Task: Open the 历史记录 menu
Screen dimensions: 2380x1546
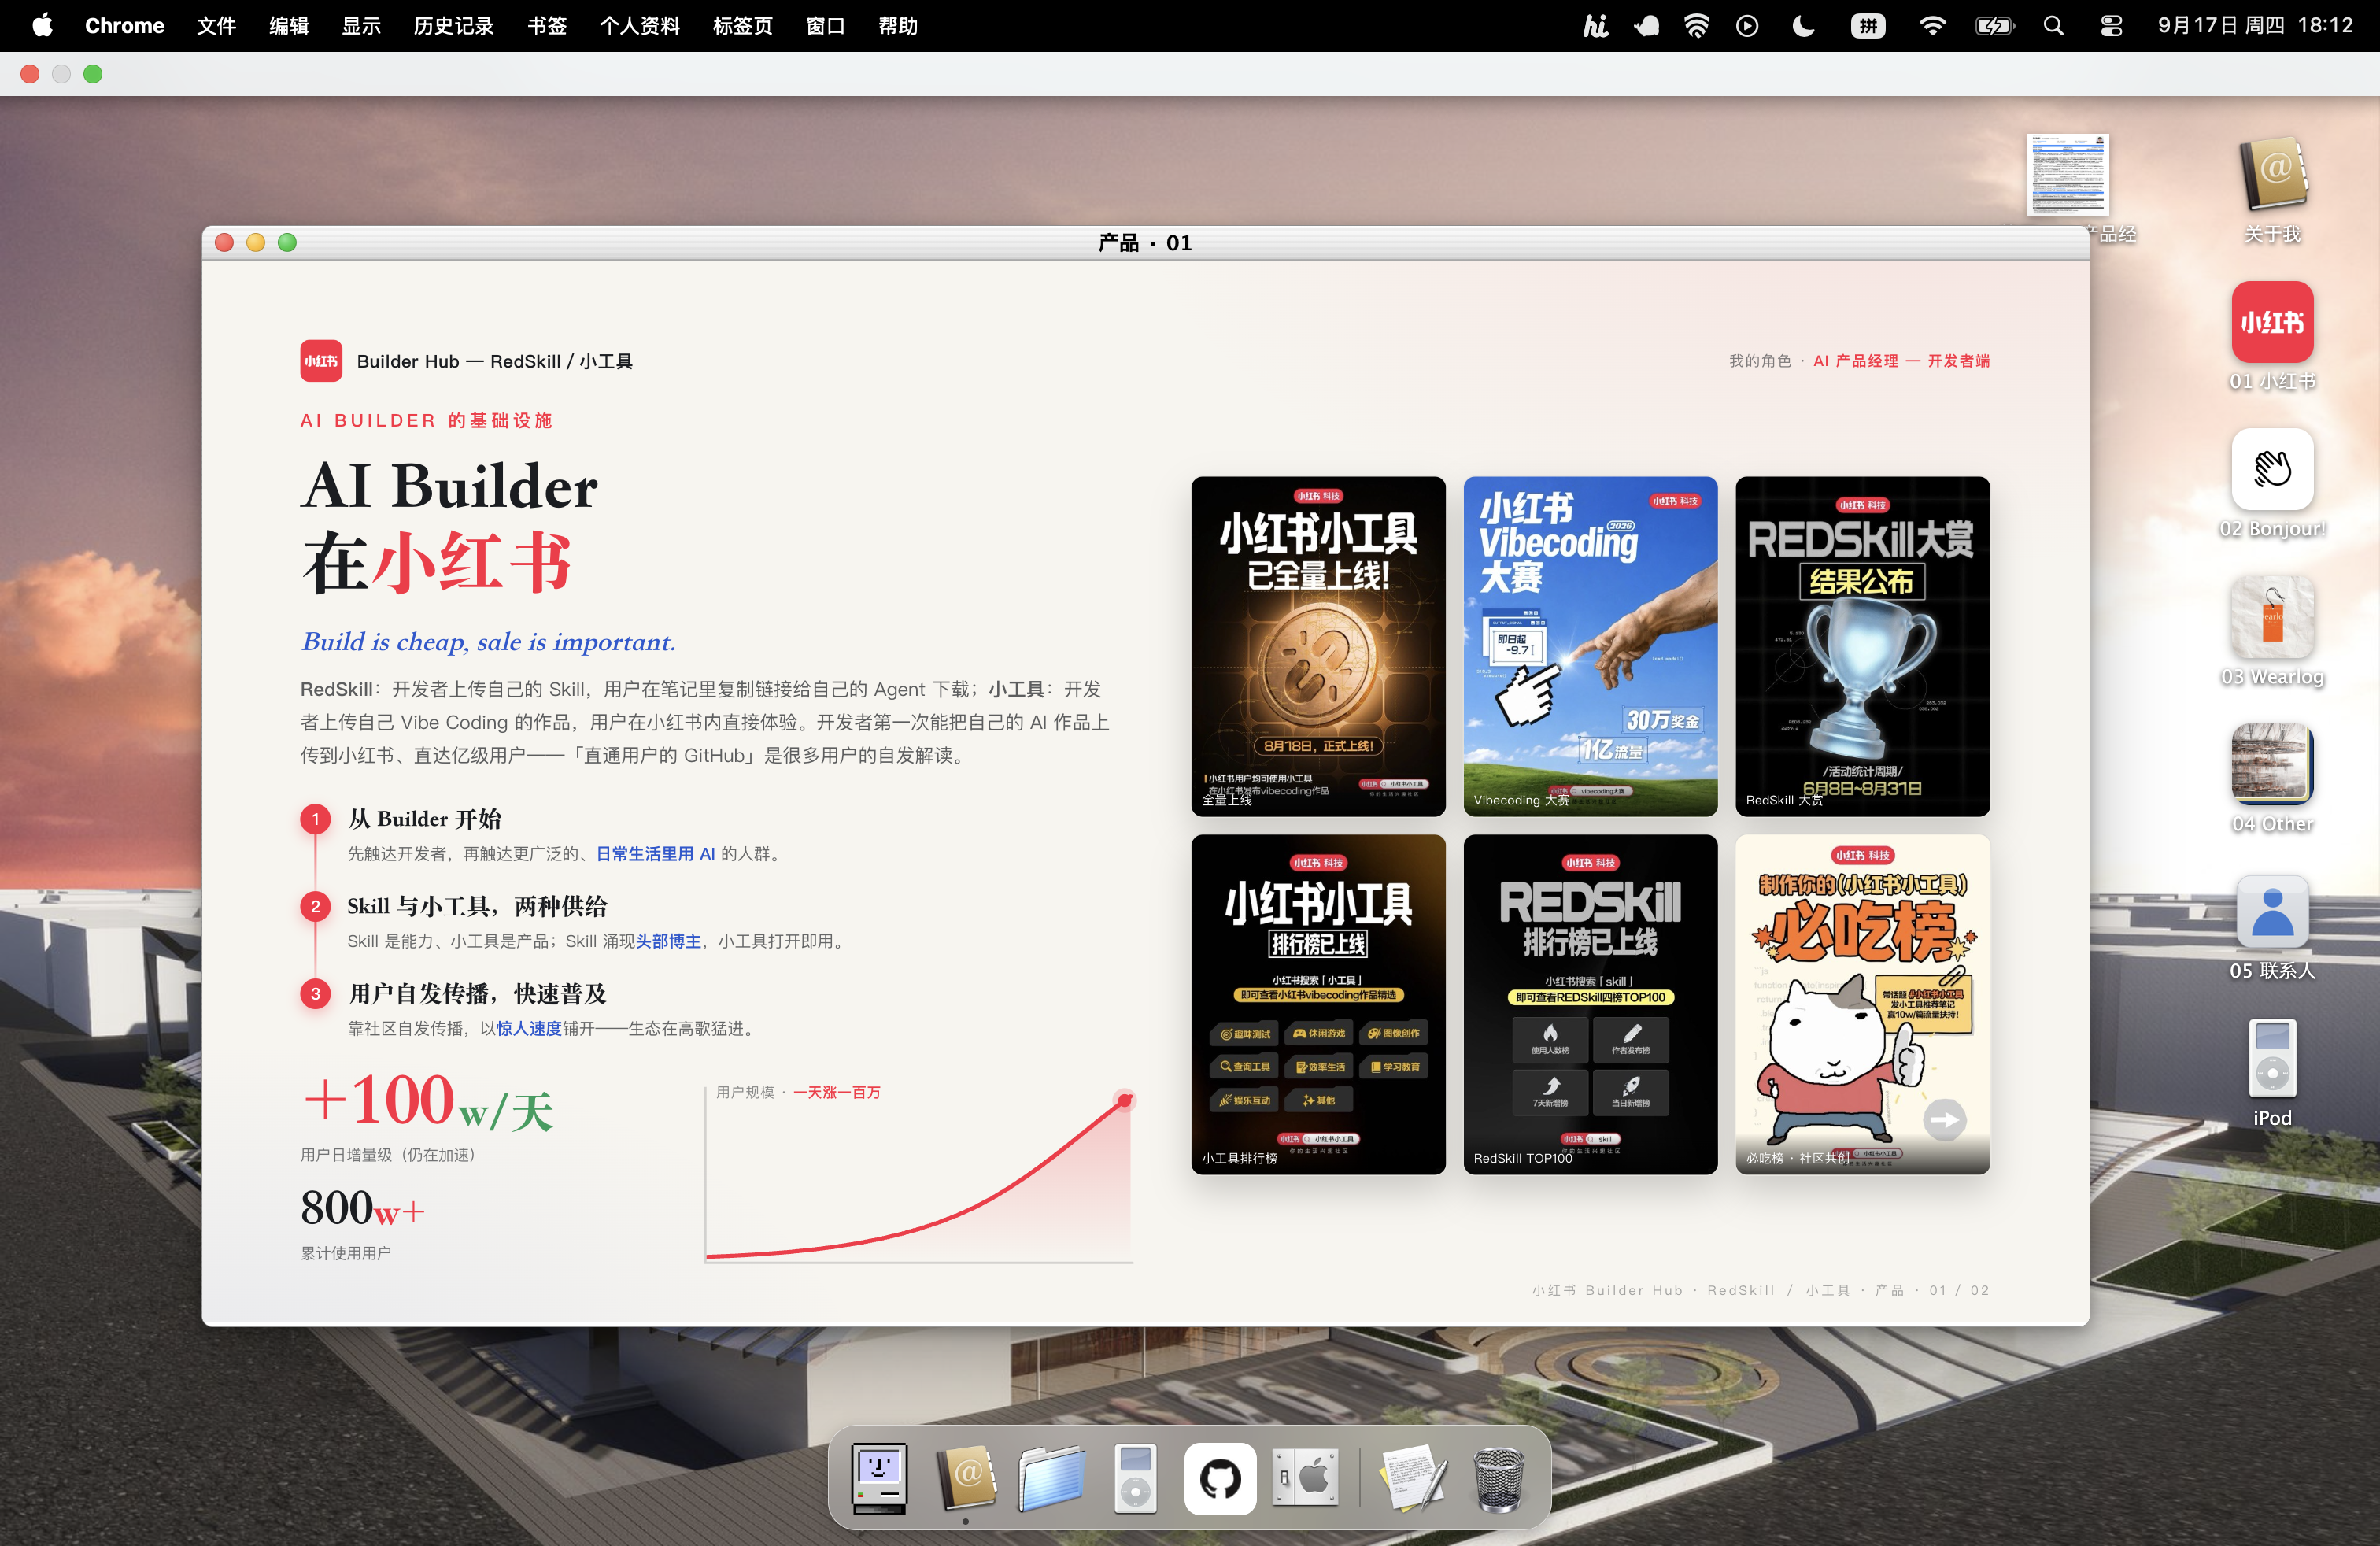Action: point(454,25)
